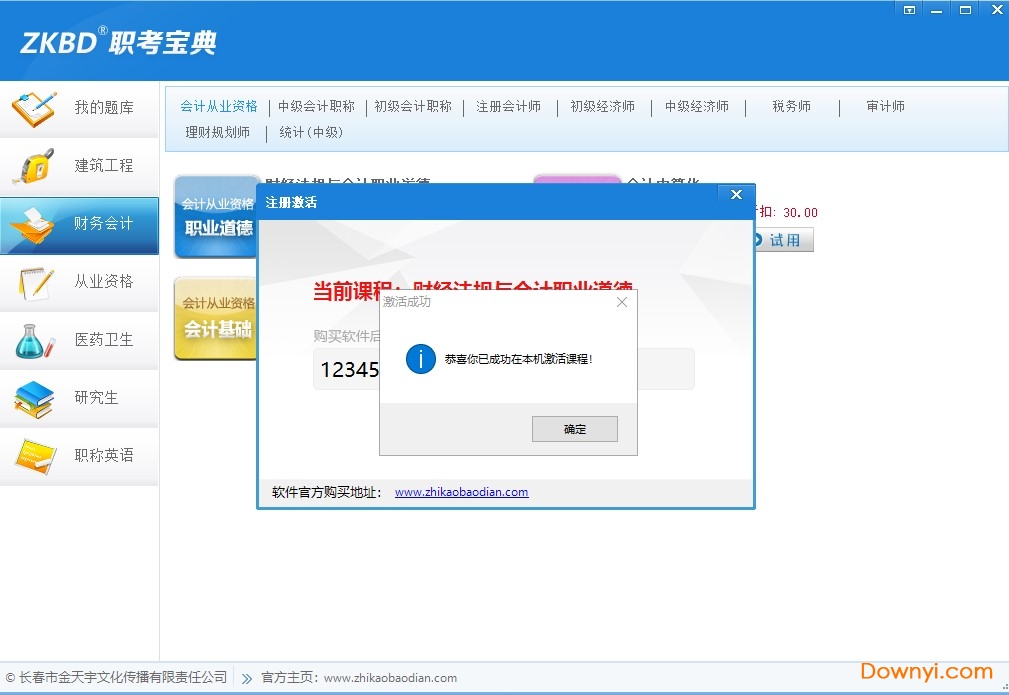Open the 医药卫生 category icon

coord(80,340)
